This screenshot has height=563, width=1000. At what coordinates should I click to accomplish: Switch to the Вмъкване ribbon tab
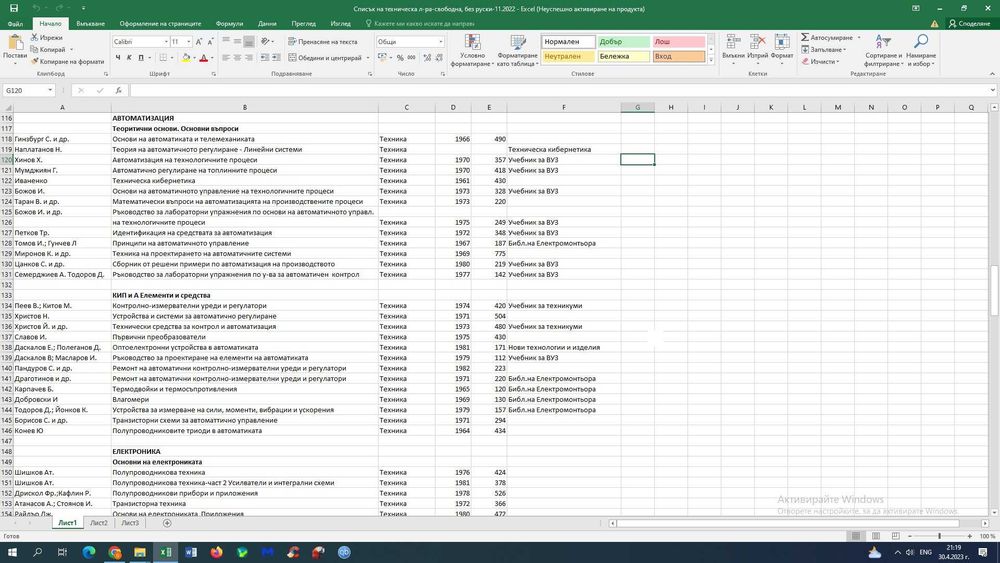[90, 24]
